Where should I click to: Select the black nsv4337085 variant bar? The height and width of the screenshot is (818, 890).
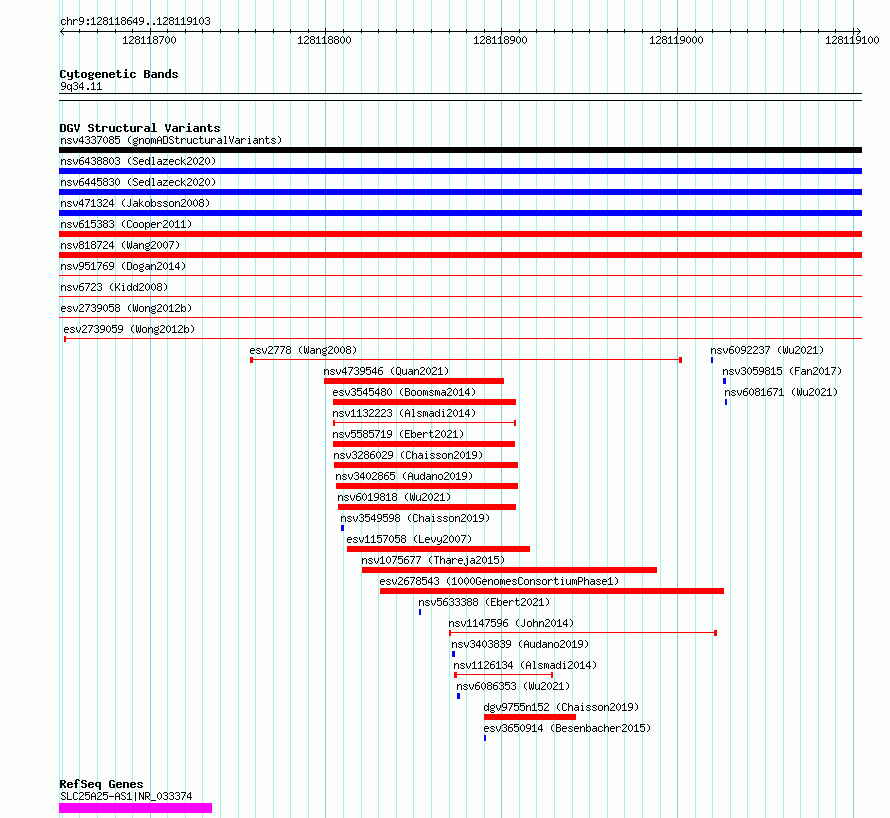click(460, 150)
